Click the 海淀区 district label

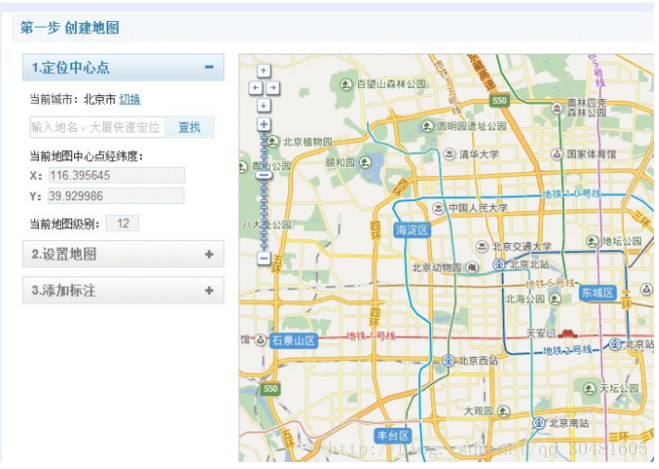tap(411, 230)
